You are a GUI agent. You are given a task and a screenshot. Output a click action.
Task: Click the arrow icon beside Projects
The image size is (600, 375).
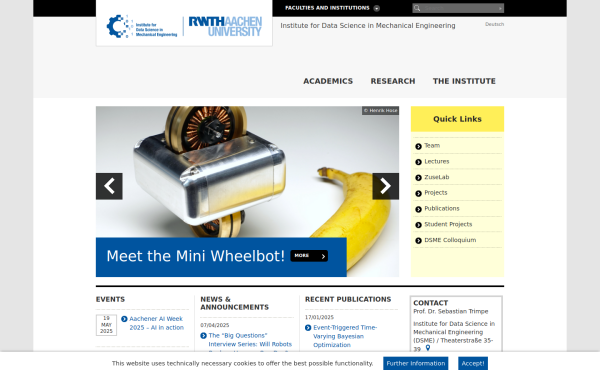[x=418, y=193]
